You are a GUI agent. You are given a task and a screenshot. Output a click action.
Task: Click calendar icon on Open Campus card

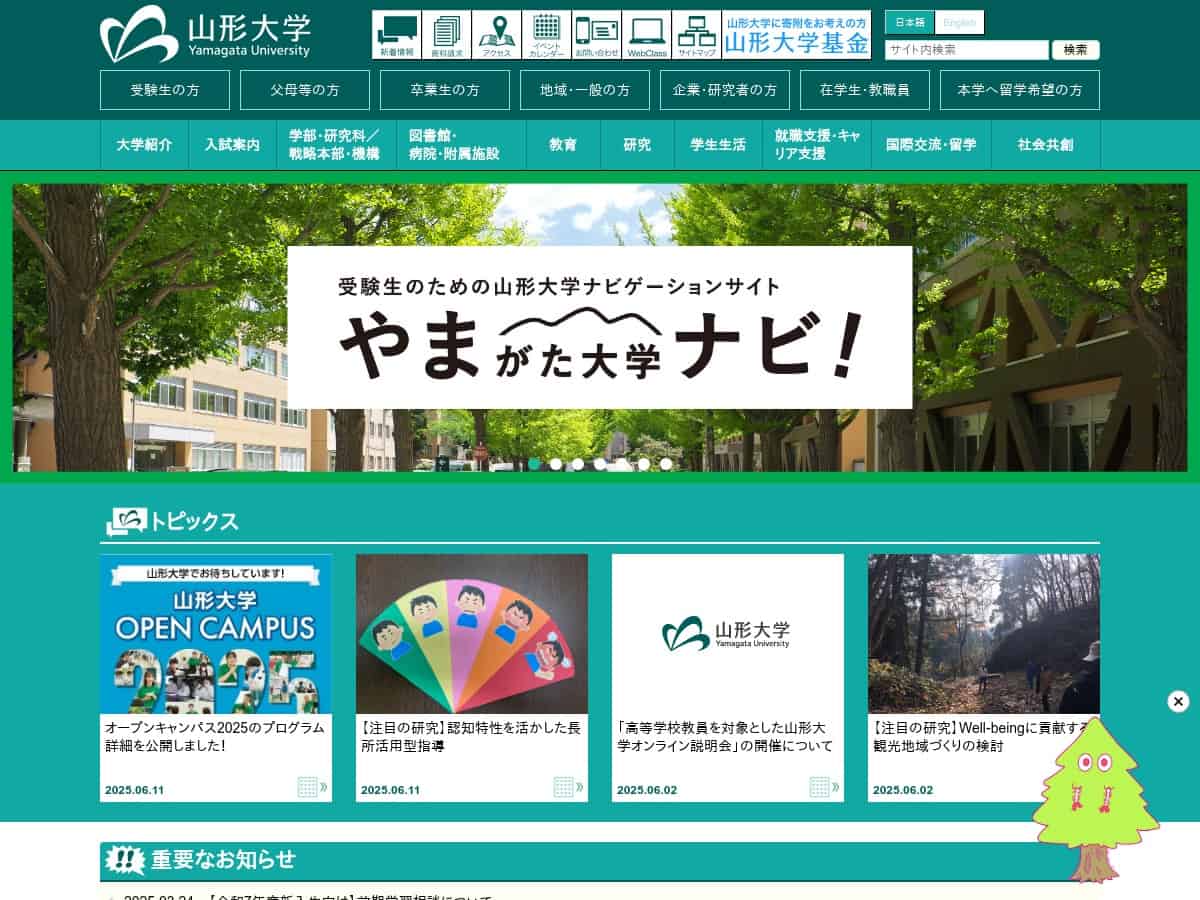point(312,787)
